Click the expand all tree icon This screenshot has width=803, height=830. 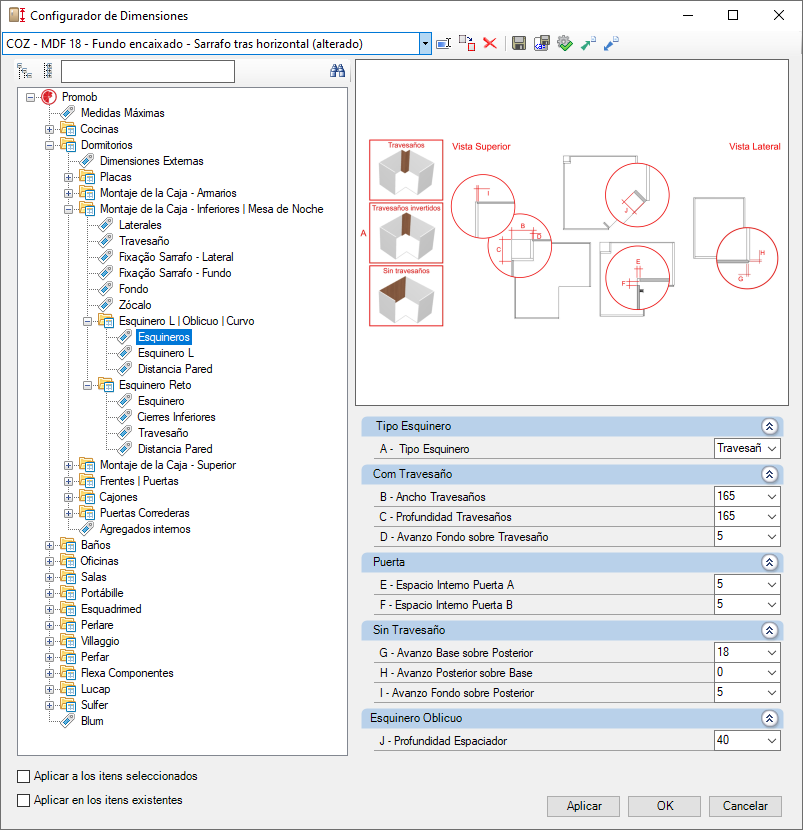coord(24,71)
